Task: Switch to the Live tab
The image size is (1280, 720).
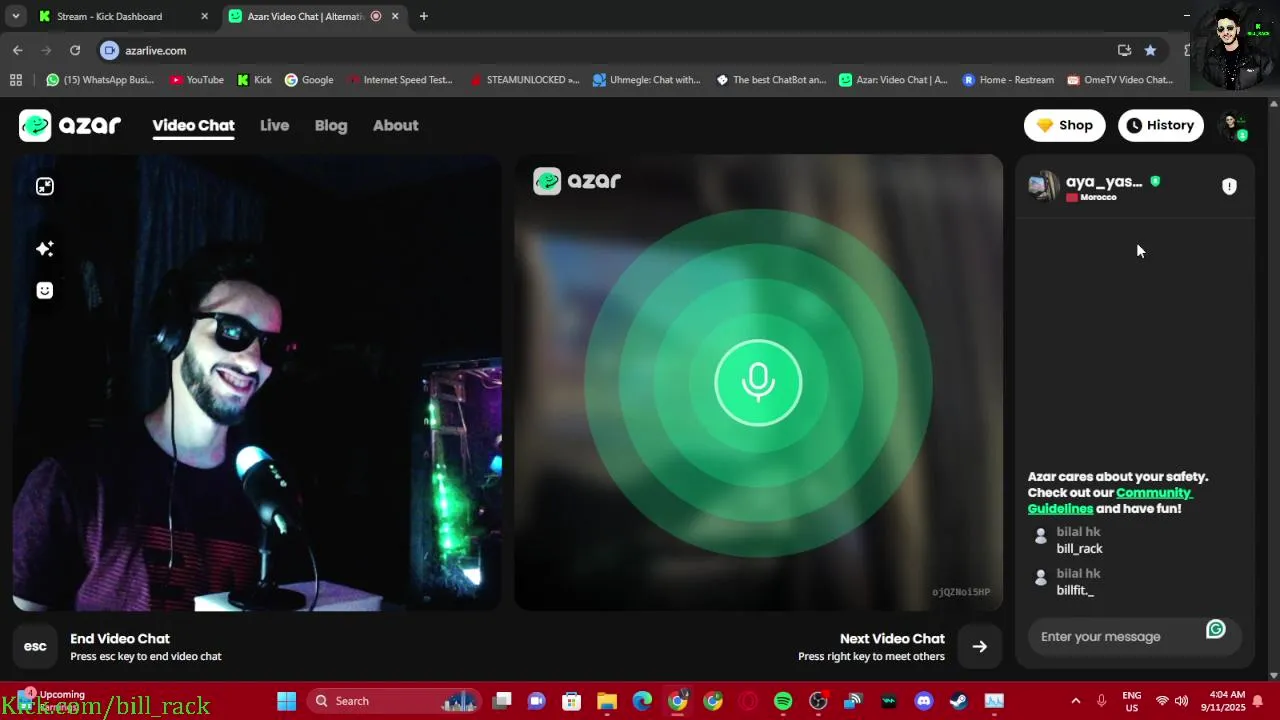Action: tap(274, 125)
